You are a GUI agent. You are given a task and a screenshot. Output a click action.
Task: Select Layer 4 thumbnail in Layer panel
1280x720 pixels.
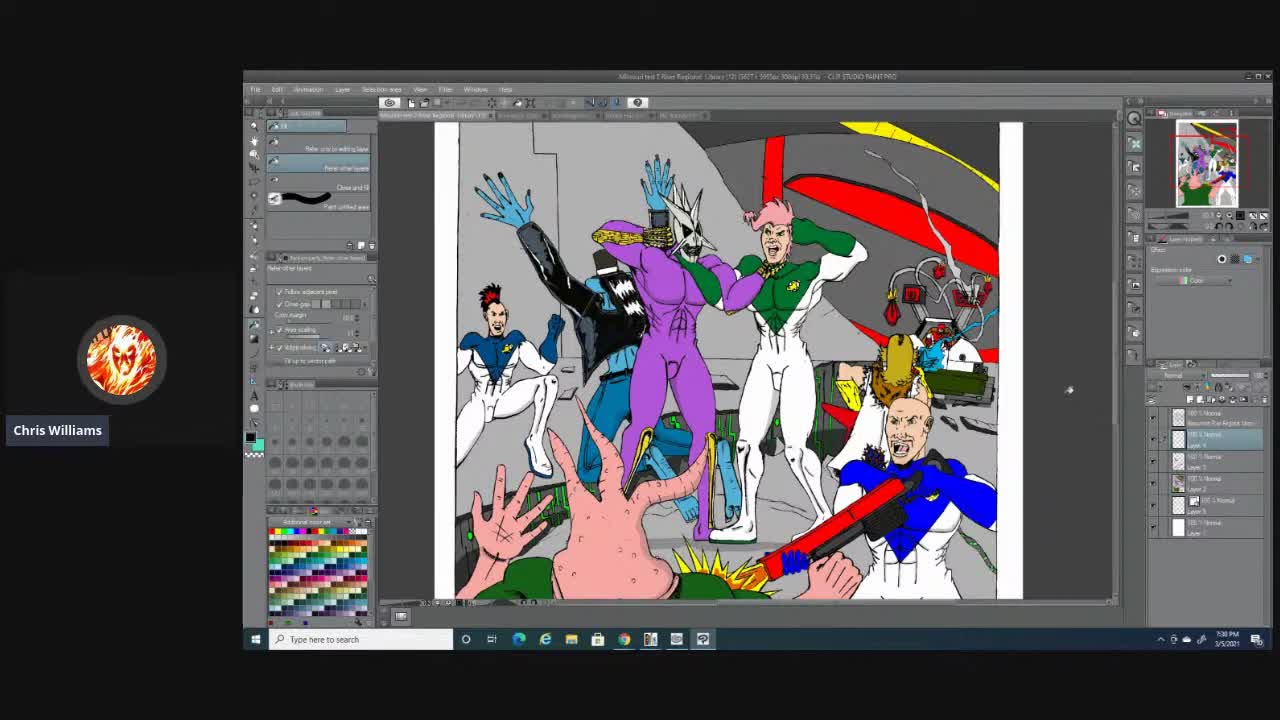(1179, 439)
